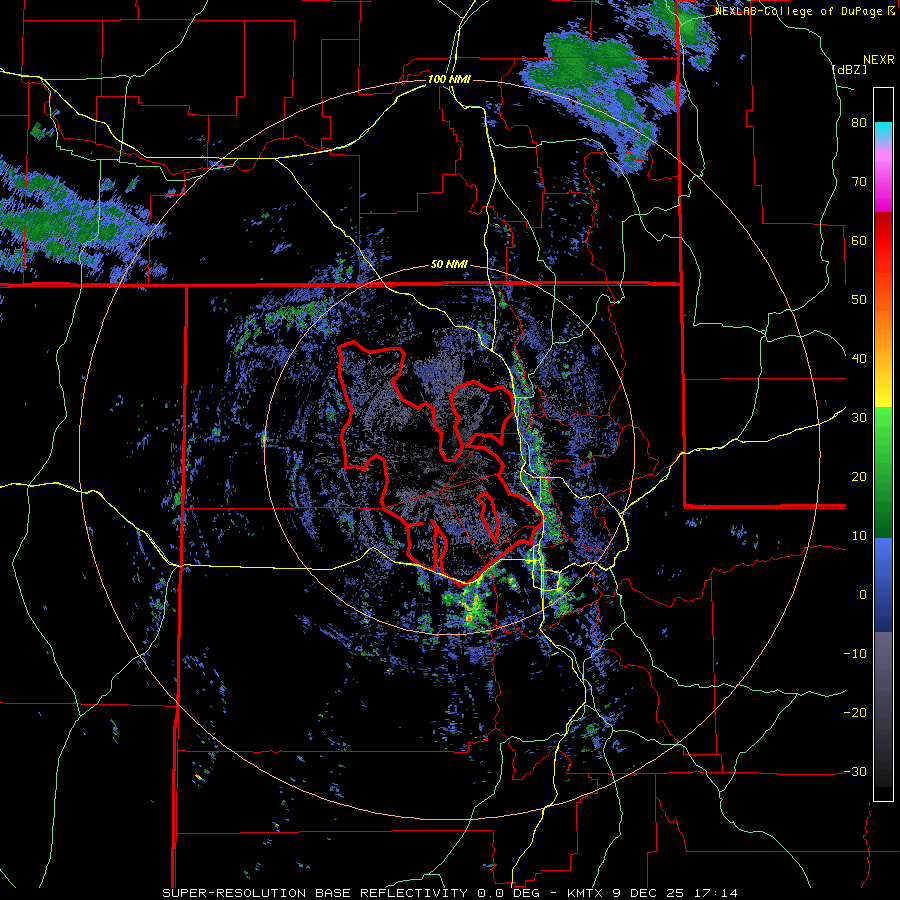The width and height of the screenshot is (900, 900).
Task: Click the -10 dBZ scale value
Action: click(855, 654)
